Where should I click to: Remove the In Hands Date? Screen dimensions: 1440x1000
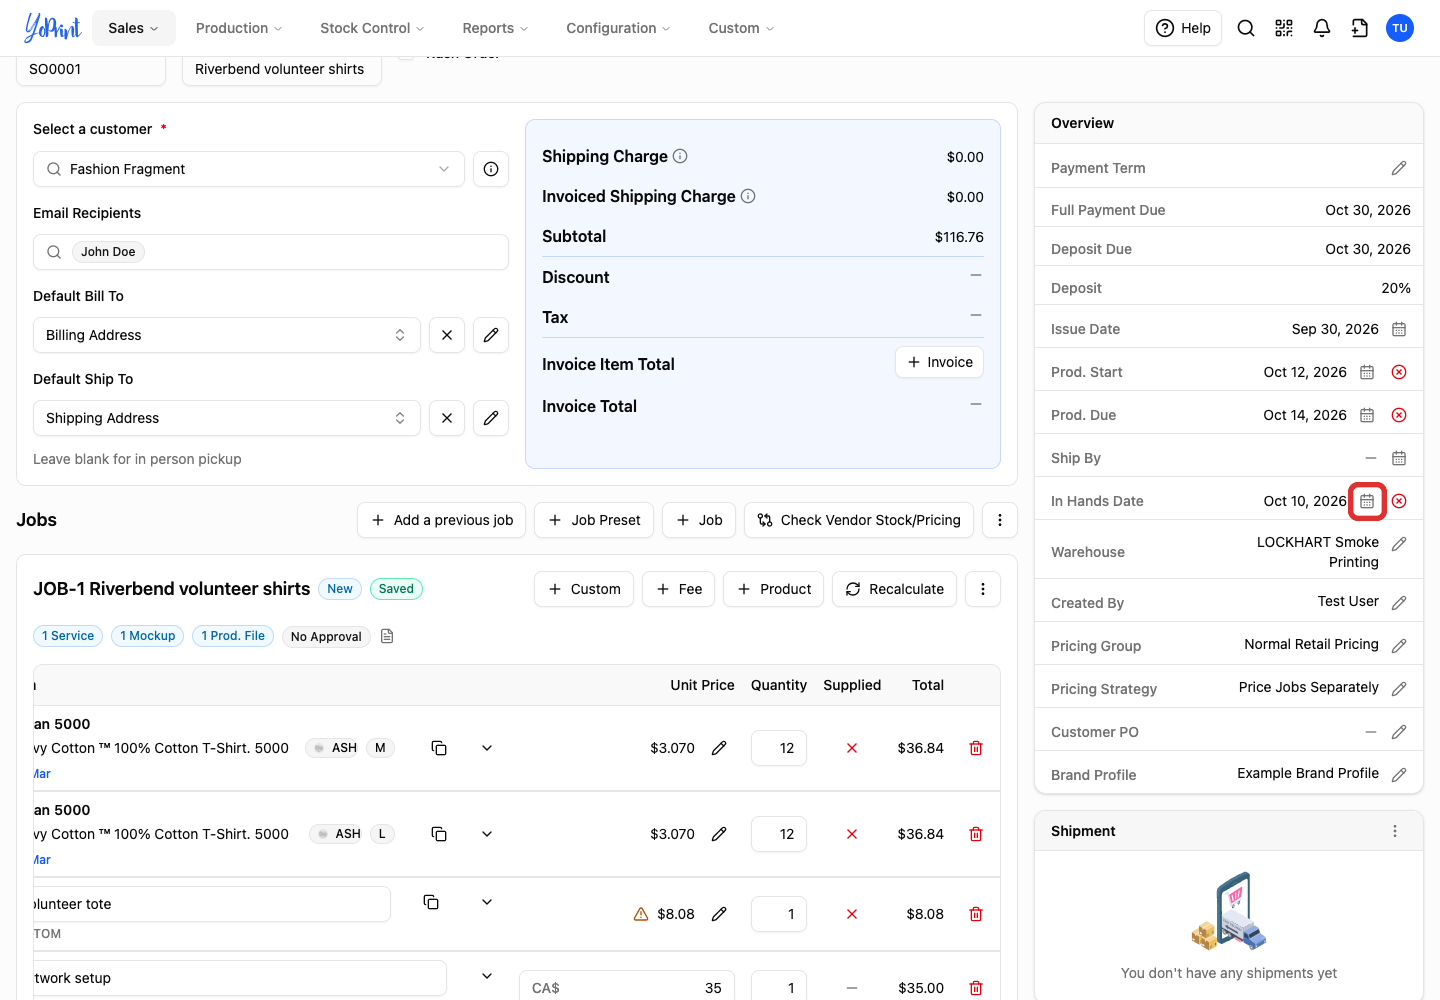pos(1399,501)
